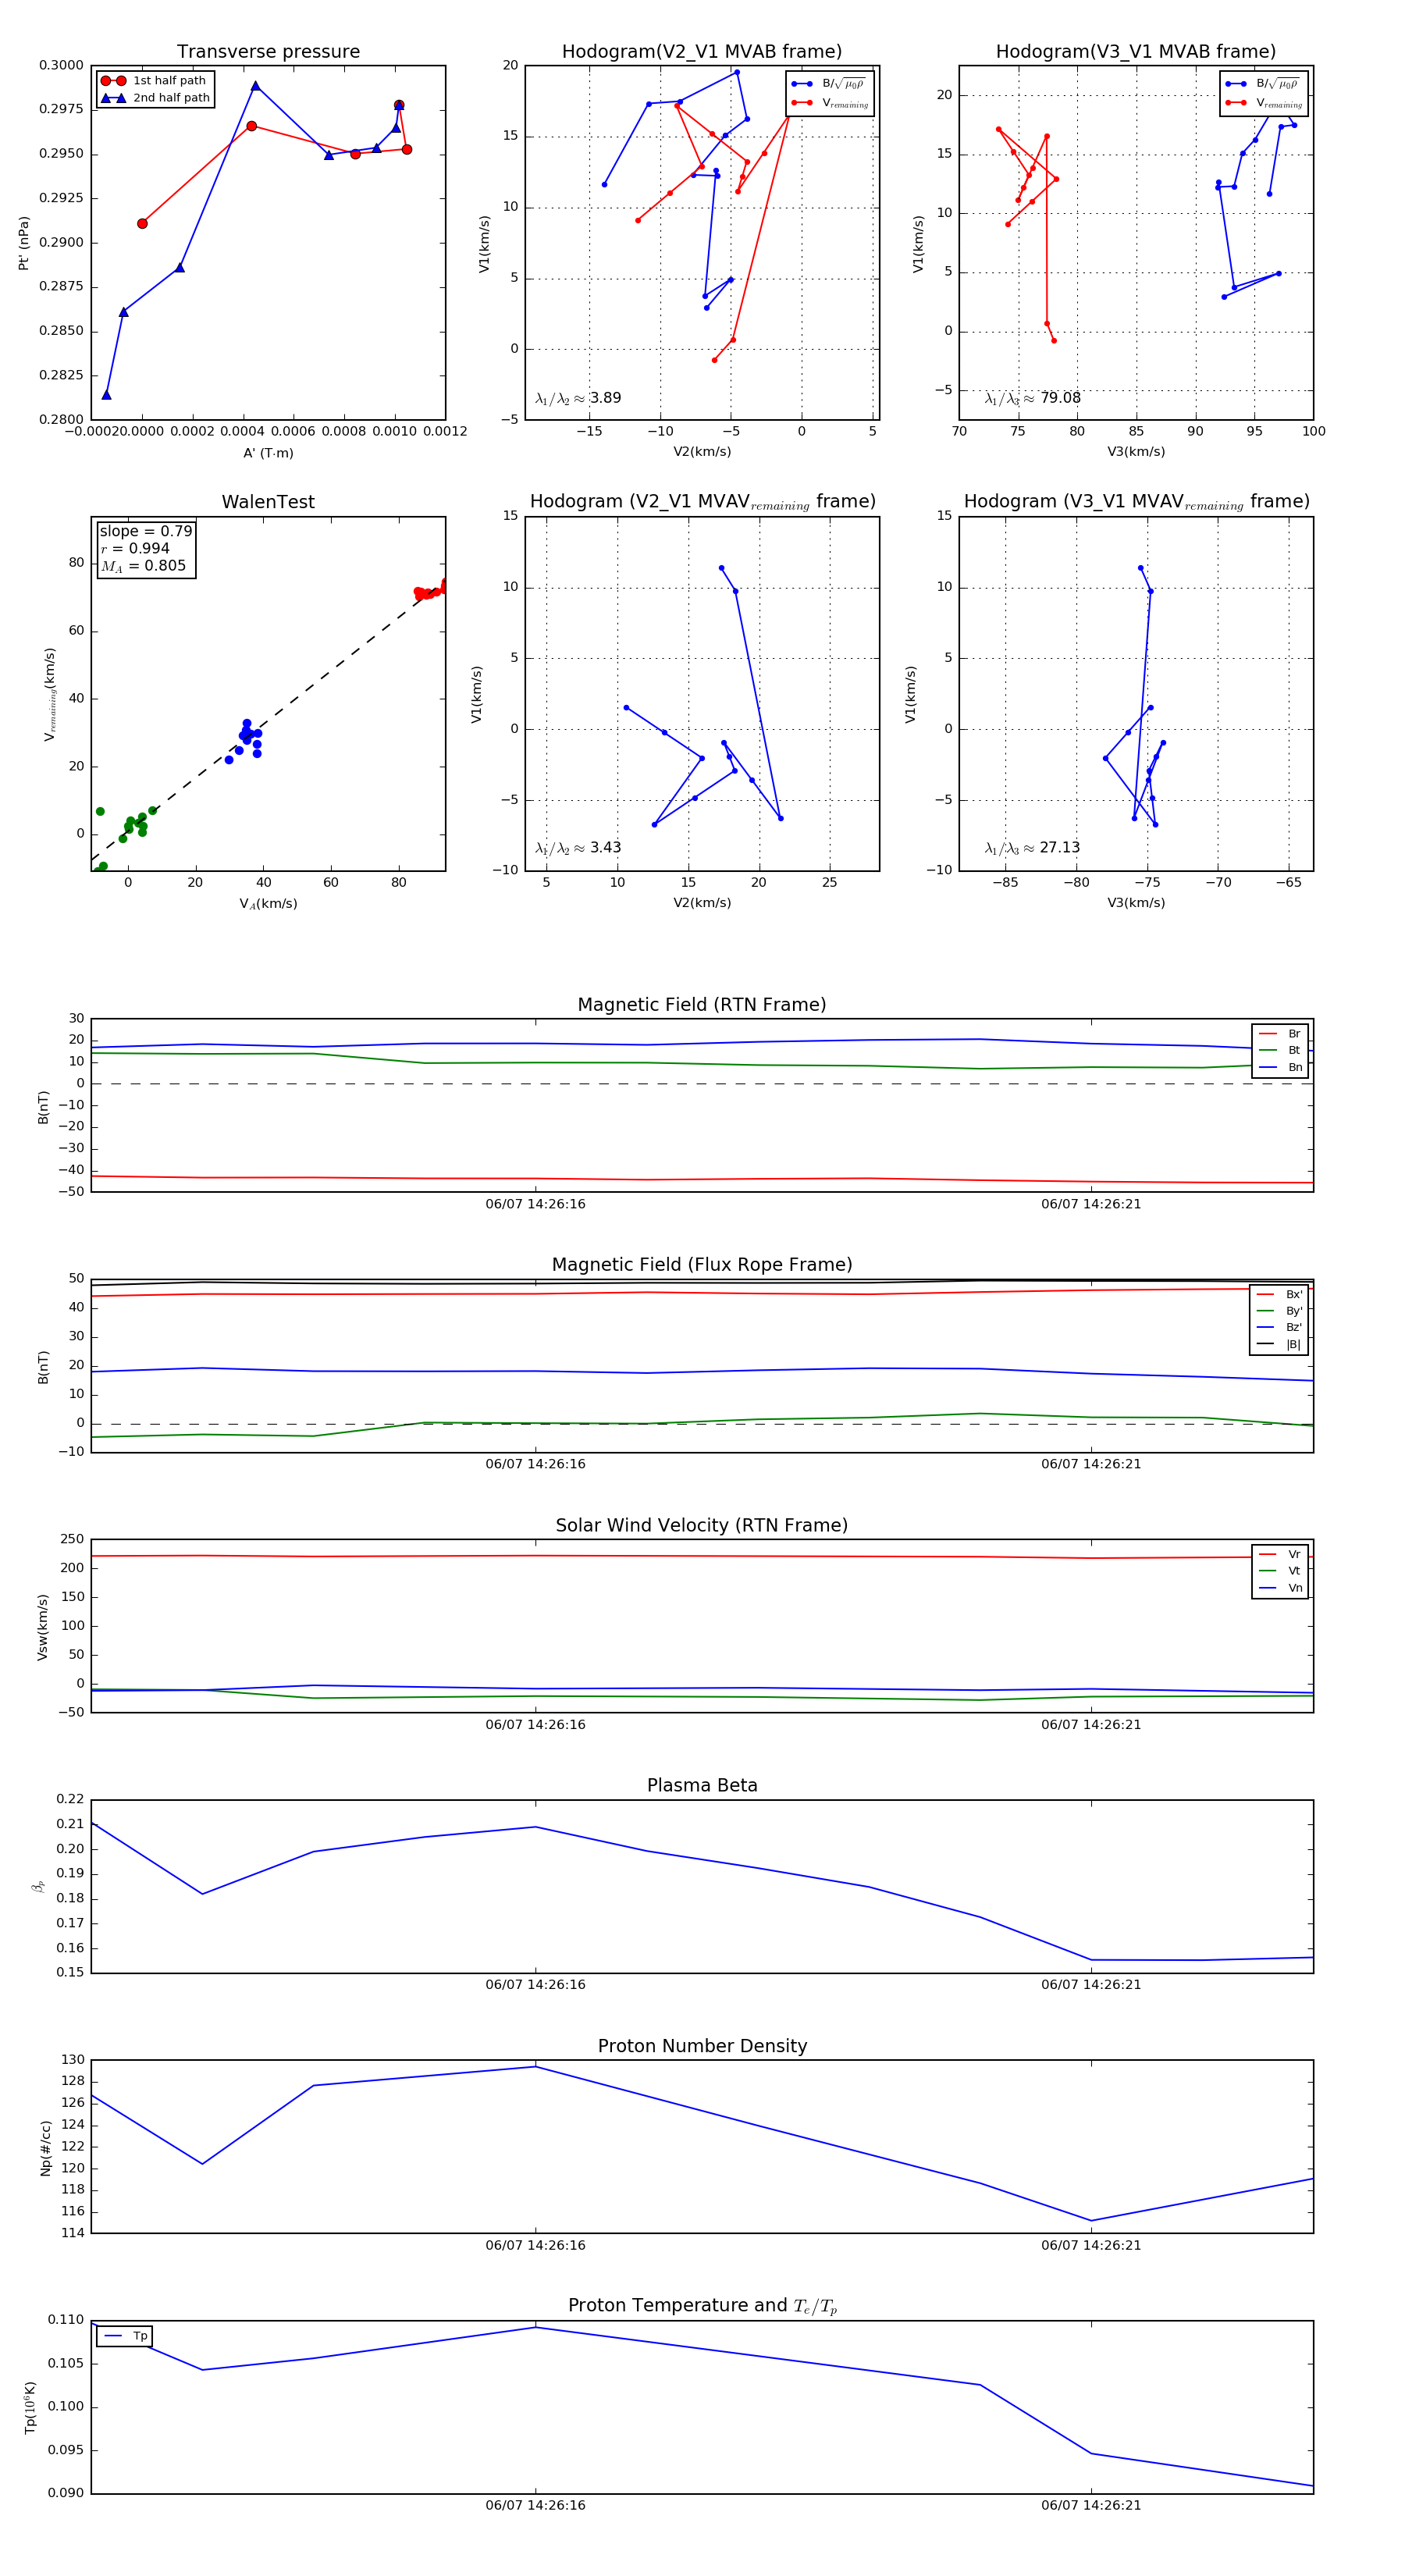Click the Alfvén velocity legend entry in the V2_V1 hodogram

[829, 84]
